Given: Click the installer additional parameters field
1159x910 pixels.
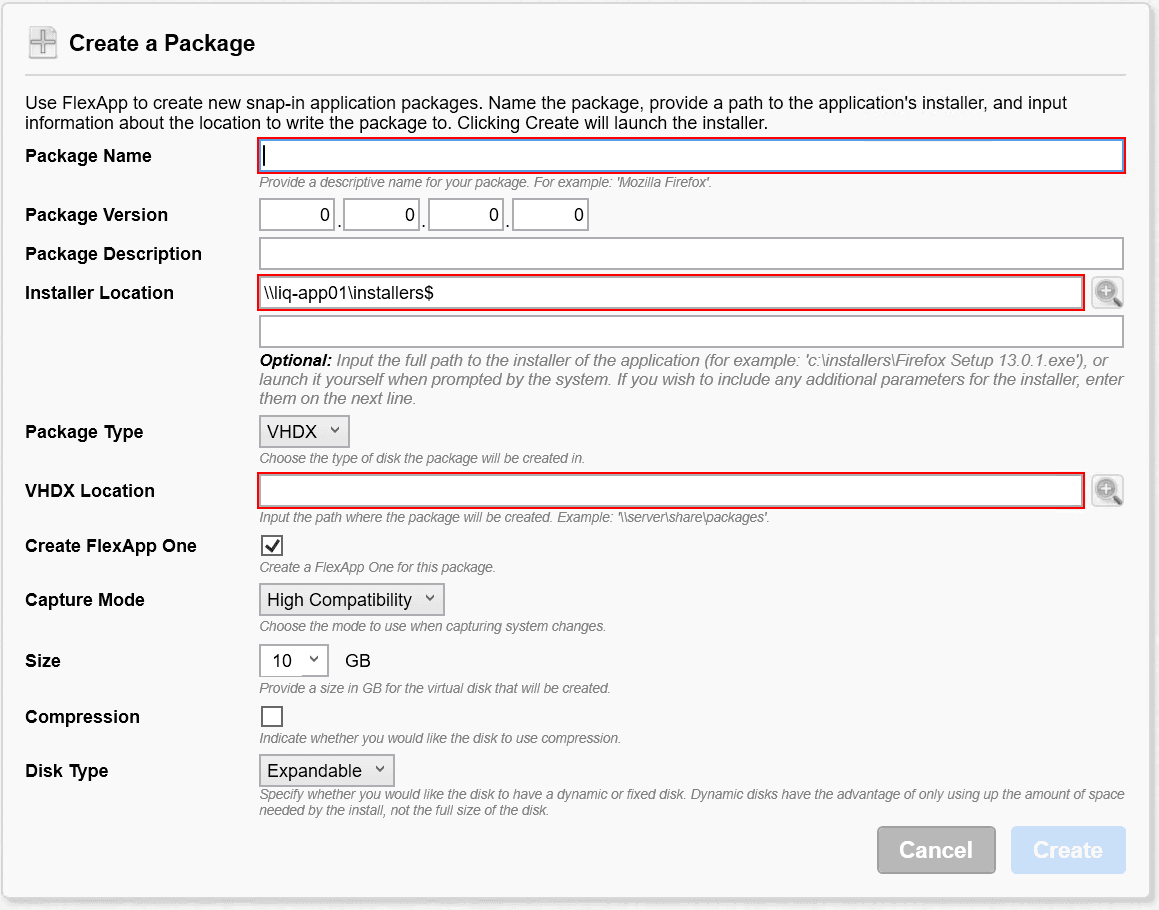Looking at the screenshot, I should tap(691, 332).
